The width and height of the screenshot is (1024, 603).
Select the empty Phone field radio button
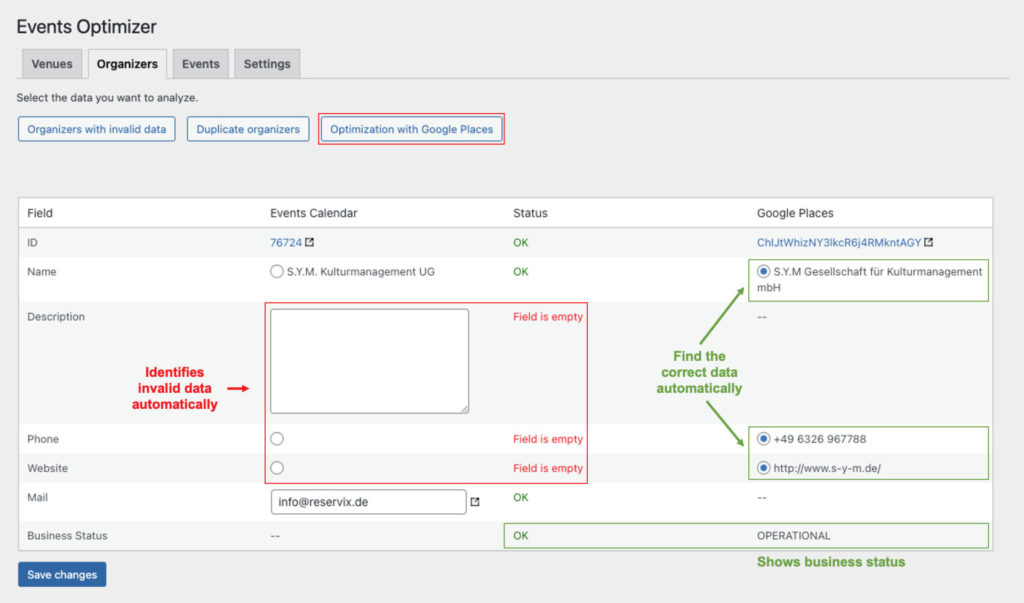[x=277, y=438]
